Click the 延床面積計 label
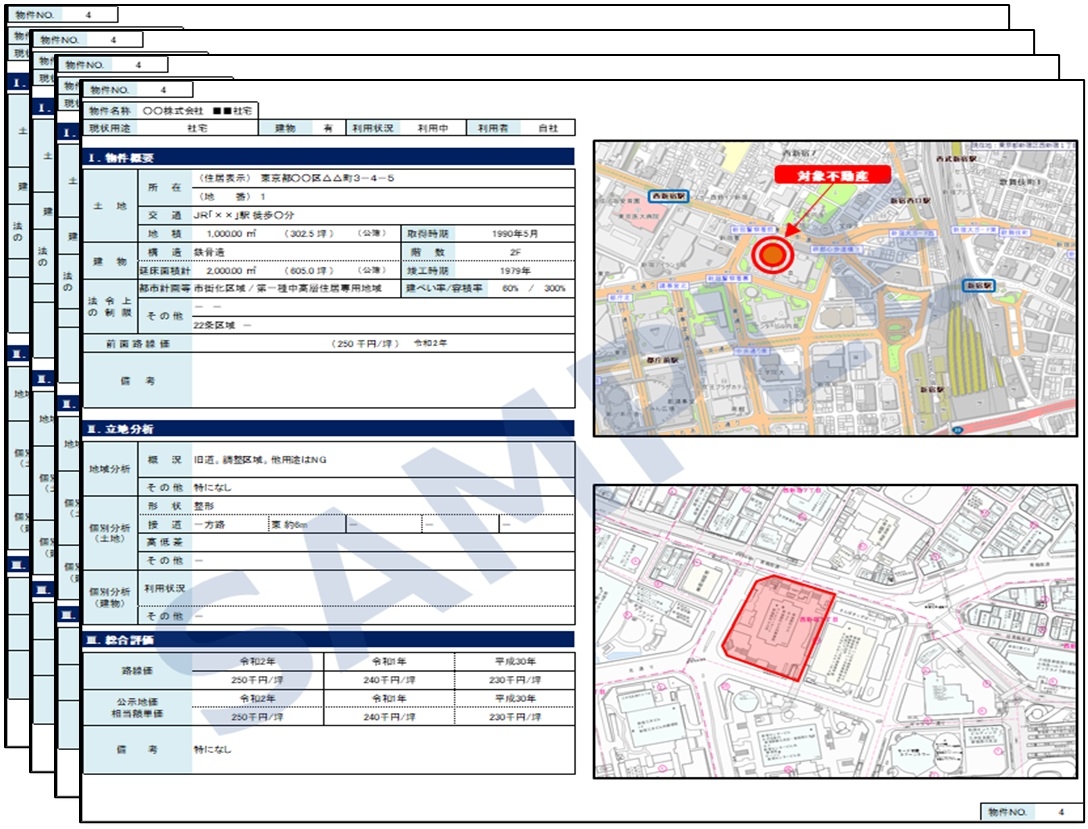Screen dimensions: 1088x829 tap(164, 271)
